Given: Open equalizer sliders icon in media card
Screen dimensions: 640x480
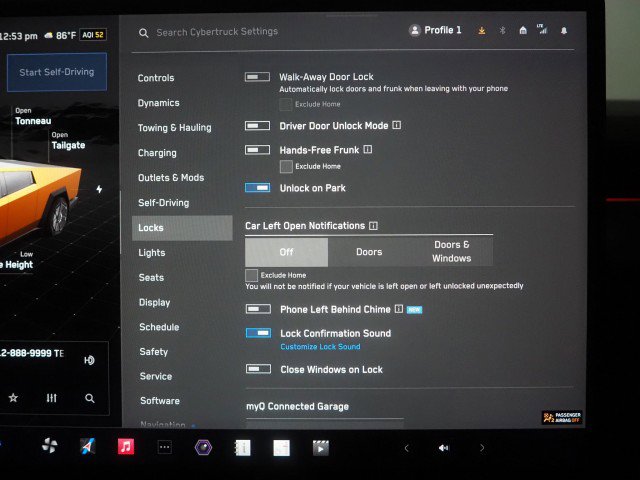Looking at the screenshot, I should pyautogui.click(x=51, y=398).
